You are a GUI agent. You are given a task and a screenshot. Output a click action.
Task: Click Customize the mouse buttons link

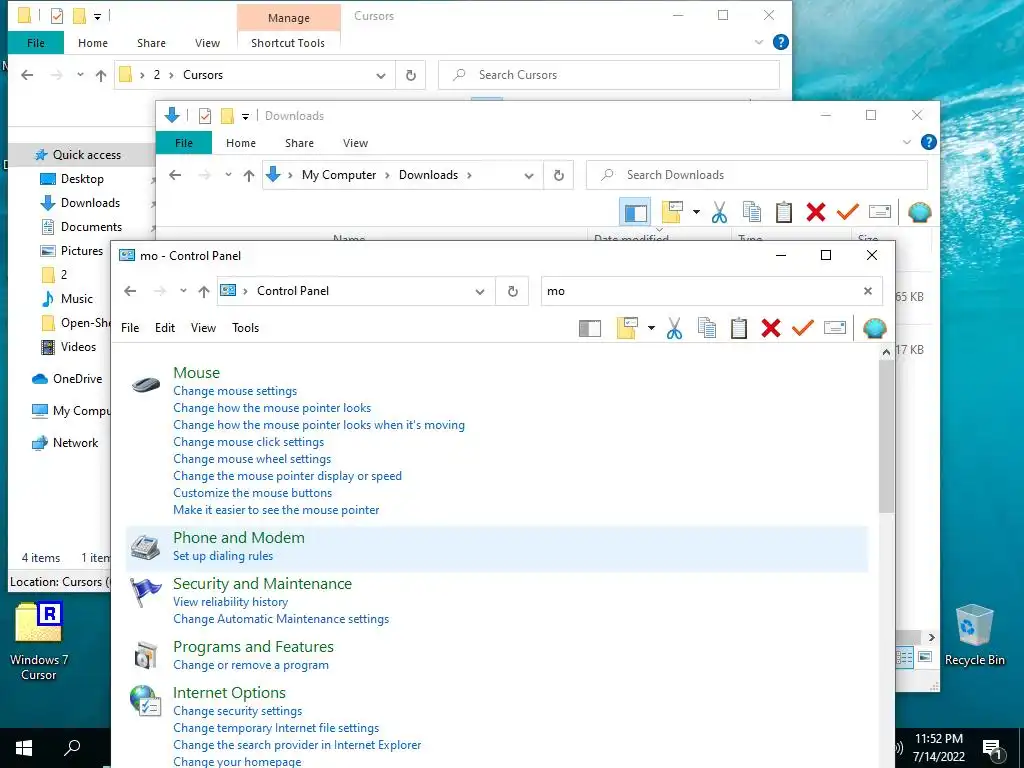click(x=252, y=493)
